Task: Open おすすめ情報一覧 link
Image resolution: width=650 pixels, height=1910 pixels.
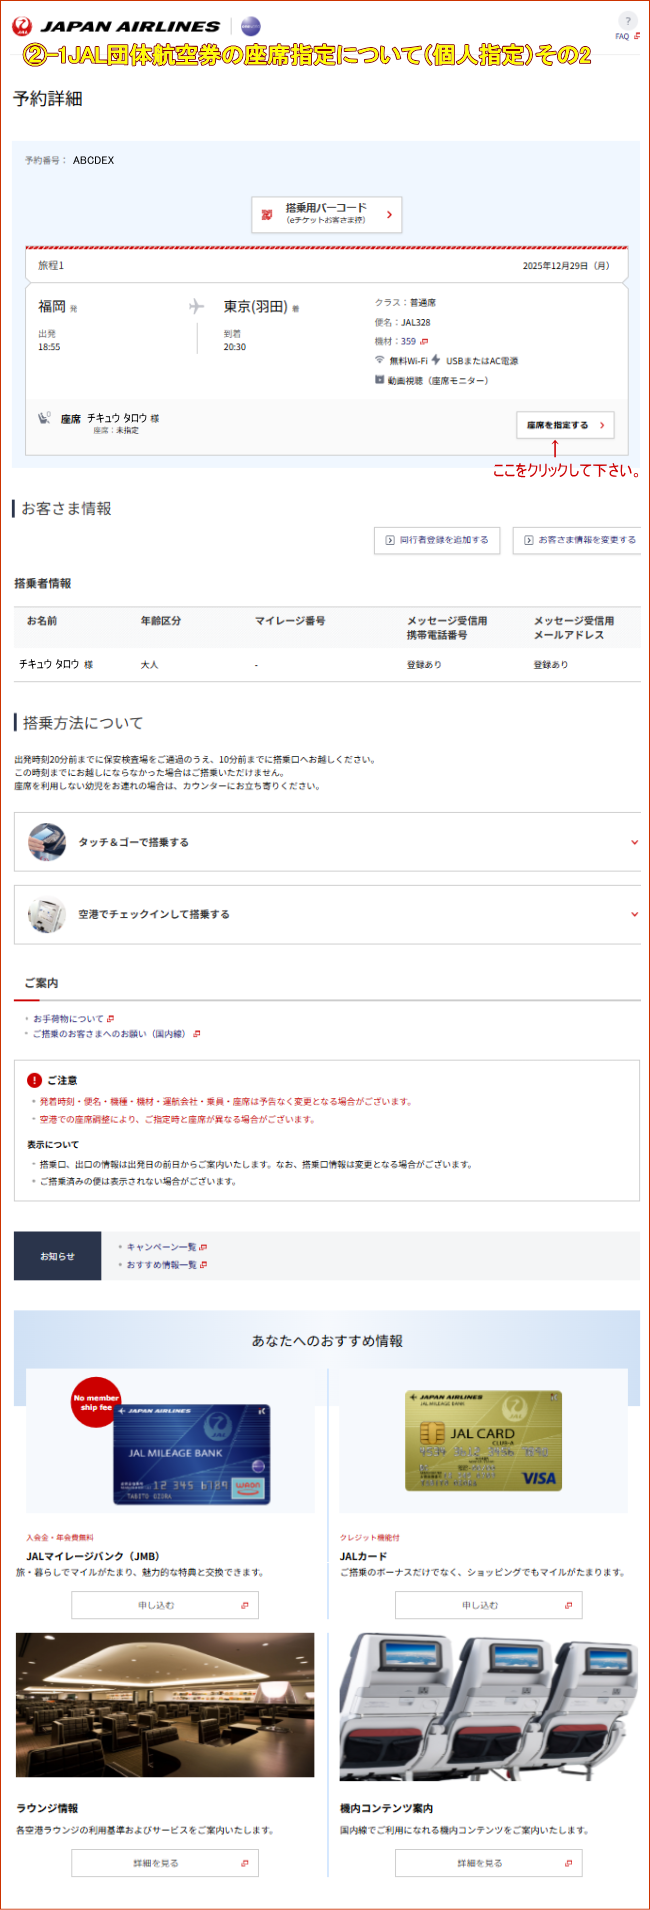Action: [161, 1266]
